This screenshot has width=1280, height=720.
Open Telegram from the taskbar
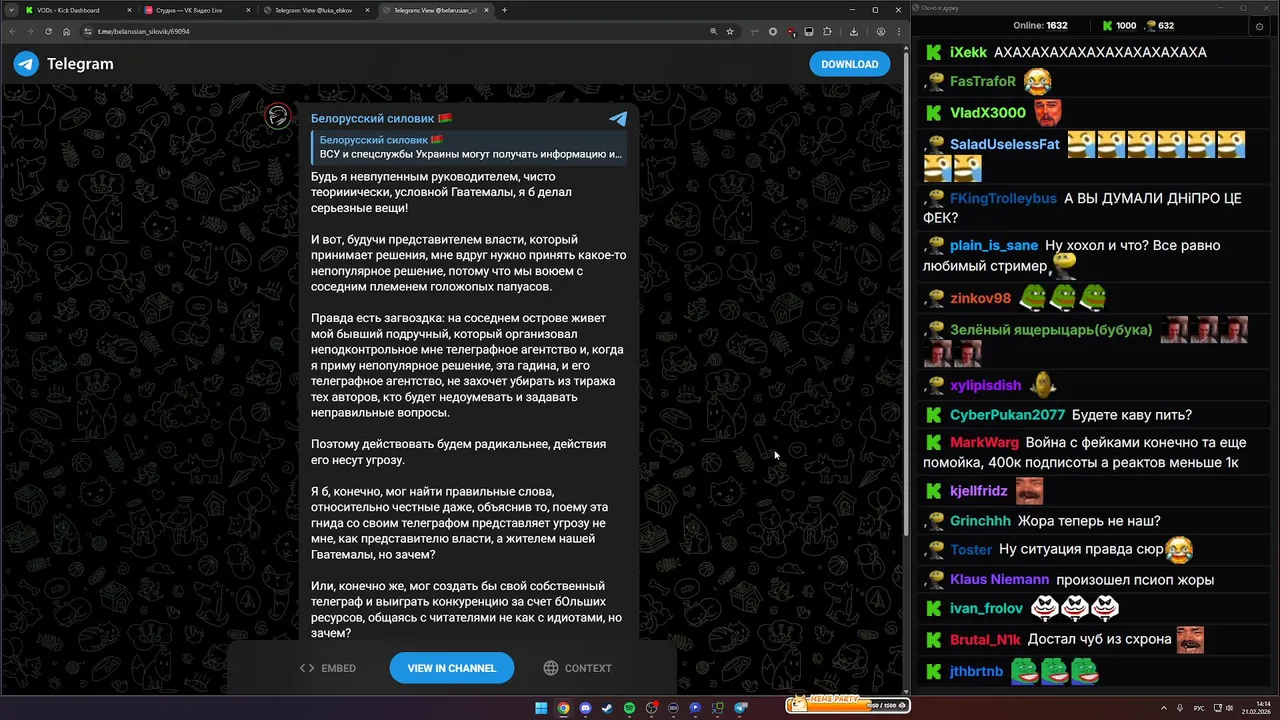(x=741, y=708)
